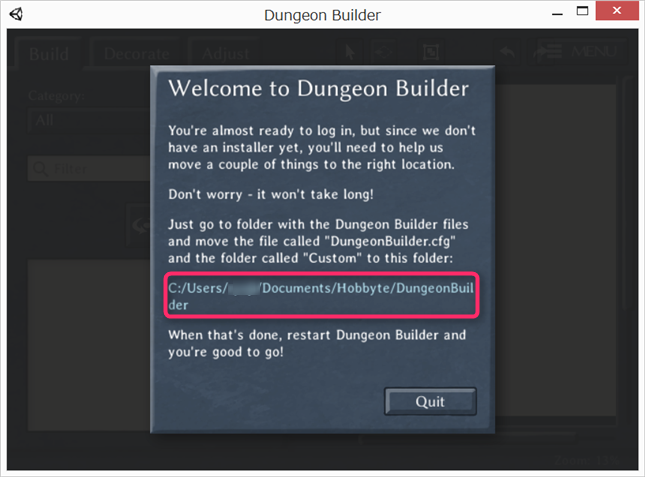This screenshot has width=645, height=477.
Task: Switch to the dimmed Adjust tab
Action: pyautogui.click(x=225, y=54)
